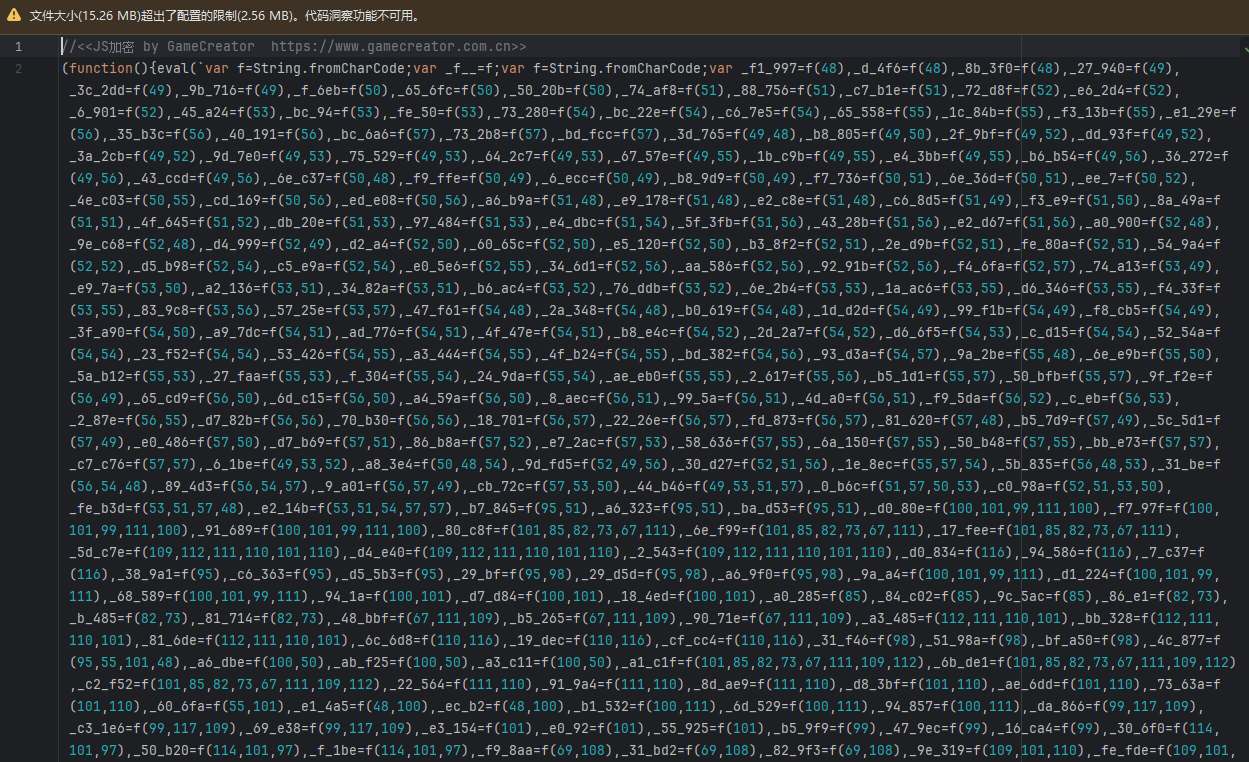Click the editor's vertical scrollbar track
This screenshot has width=1249, height=762.
tap(1243, 400)
